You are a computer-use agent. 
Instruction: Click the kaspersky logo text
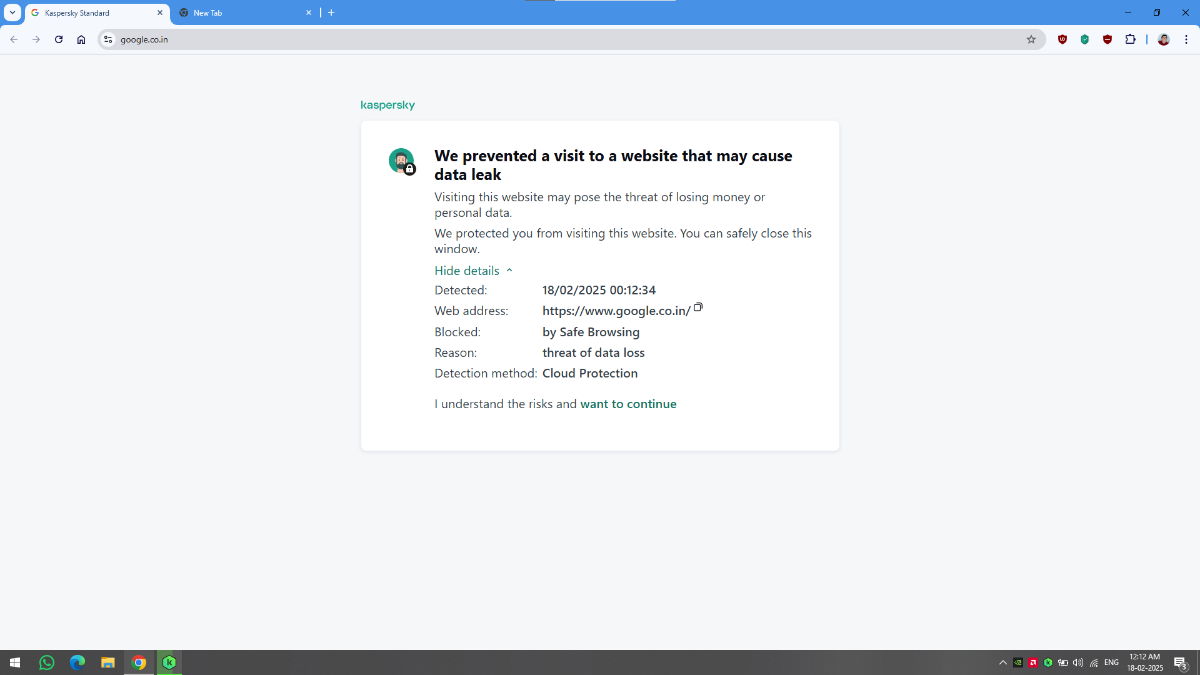(x=387, y=105)
